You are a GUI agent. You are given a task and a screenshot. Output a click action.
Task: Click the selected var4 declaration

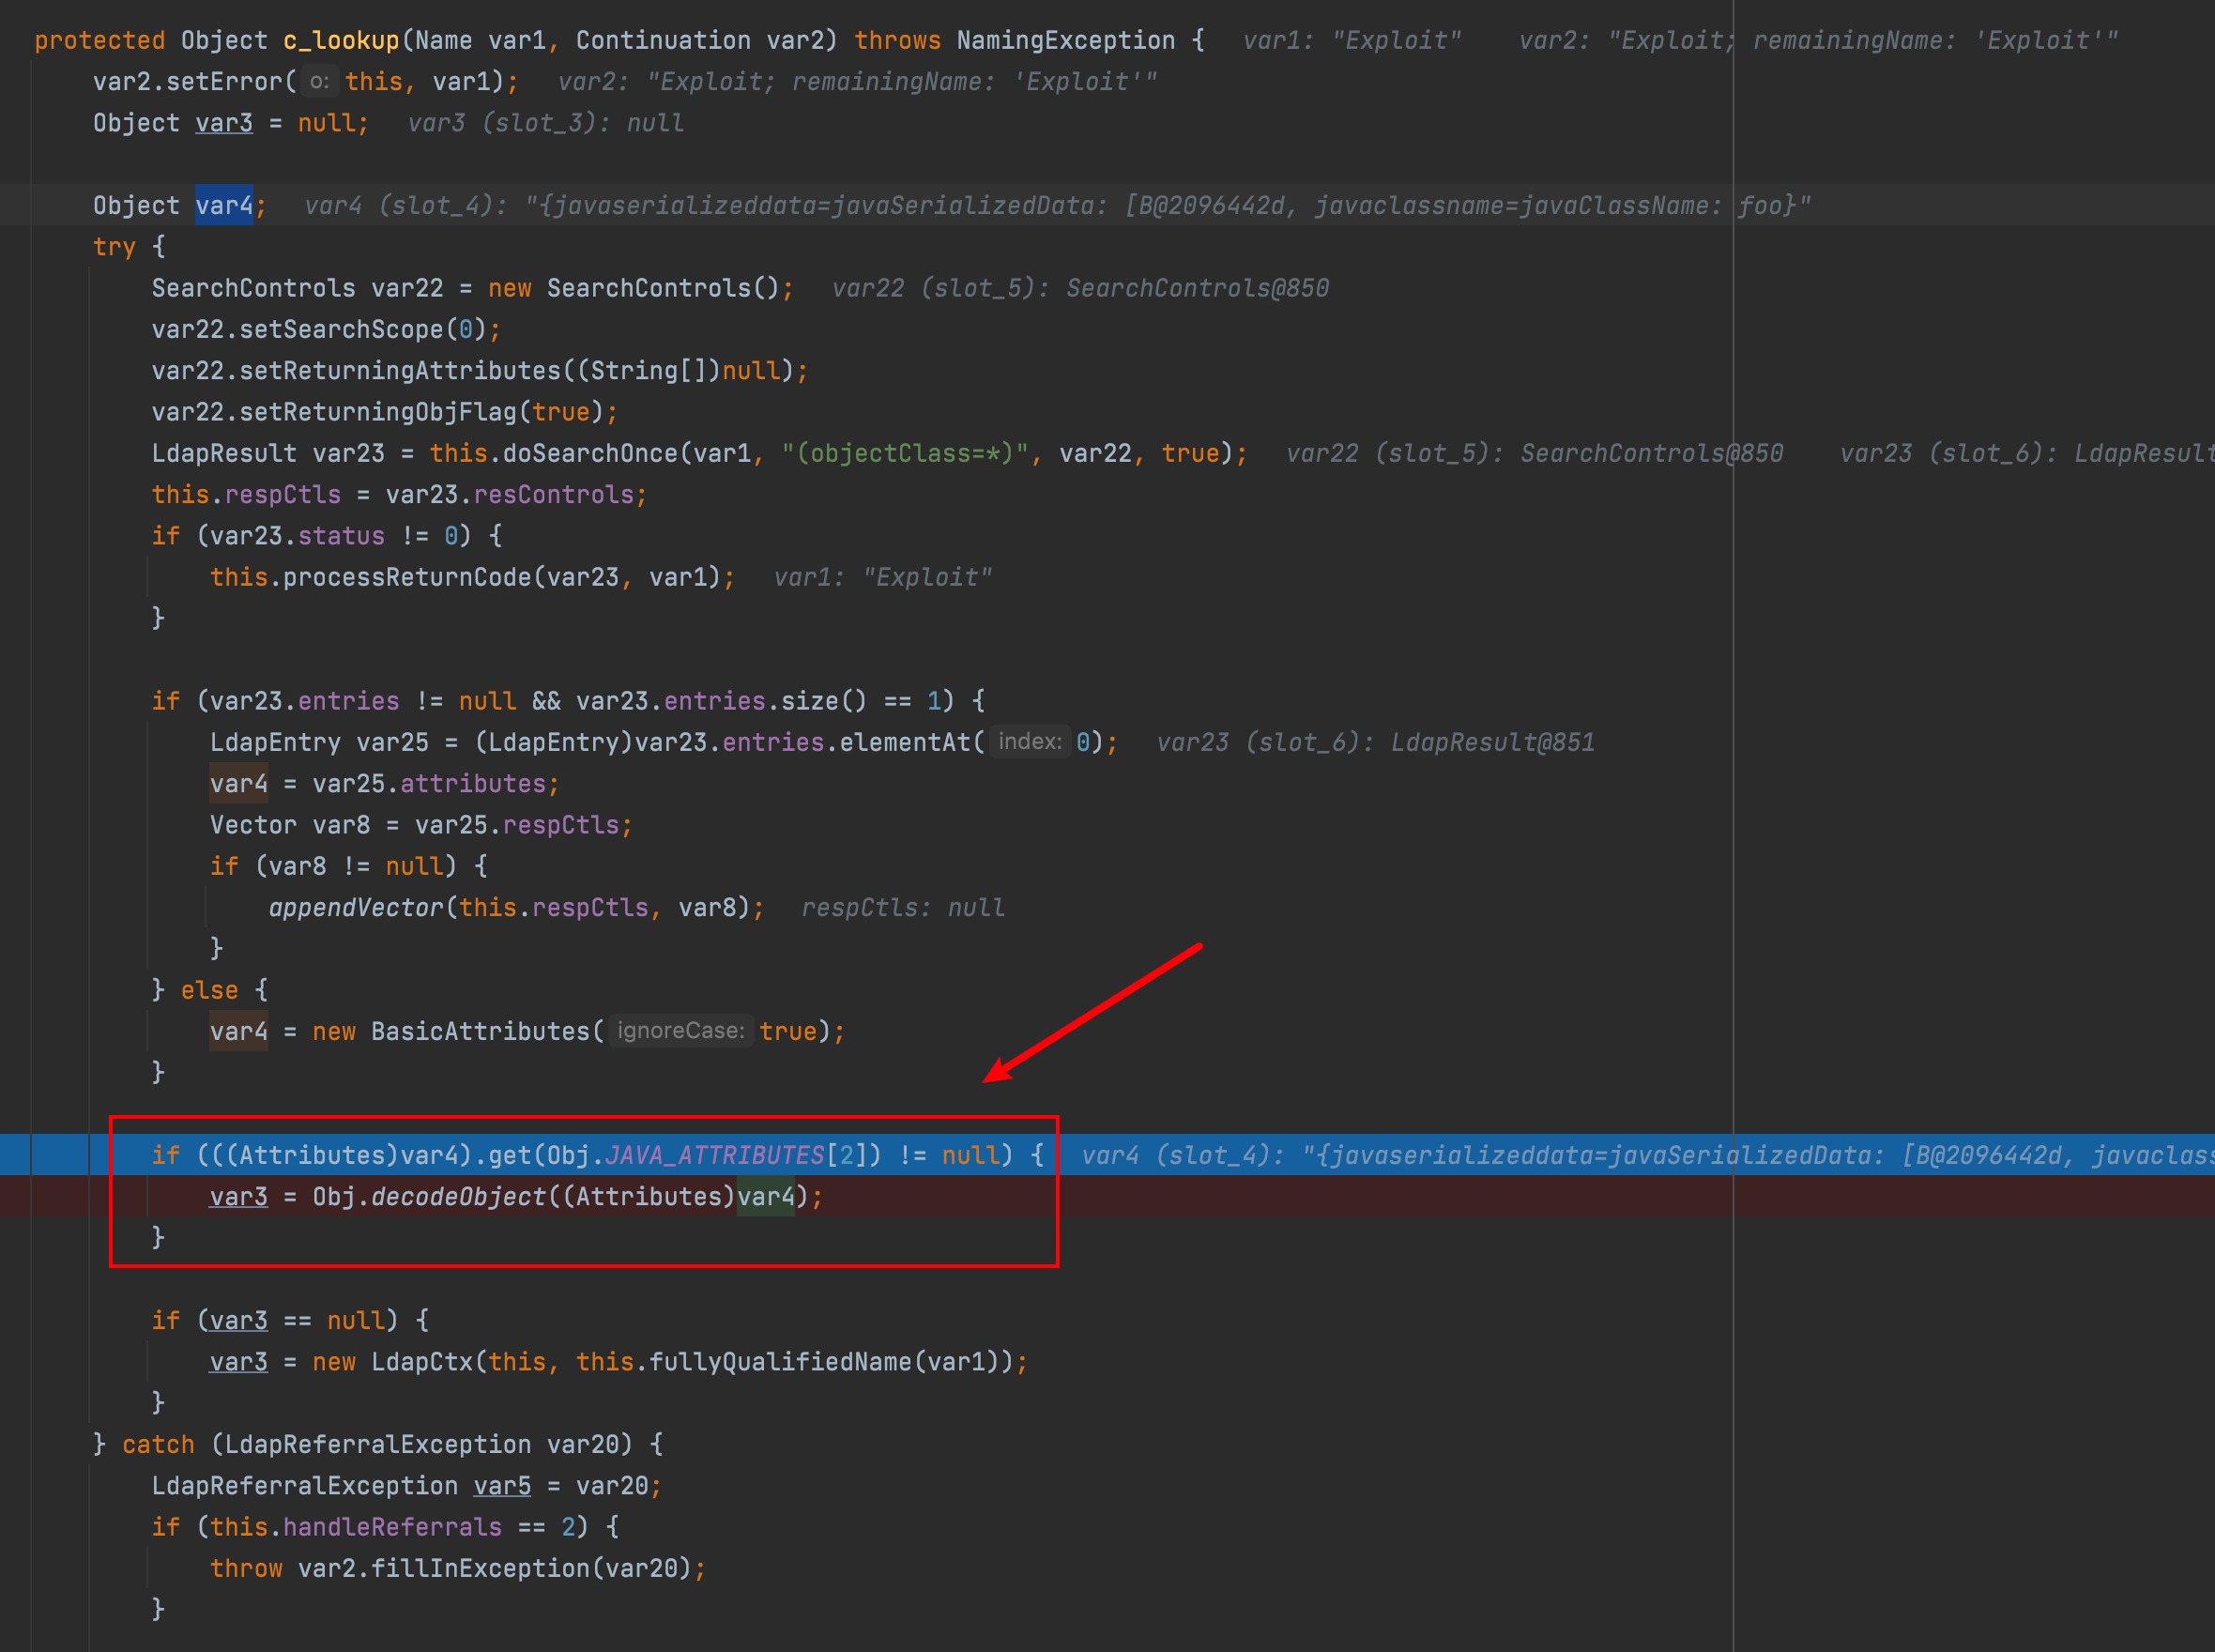tap(224, 206)
